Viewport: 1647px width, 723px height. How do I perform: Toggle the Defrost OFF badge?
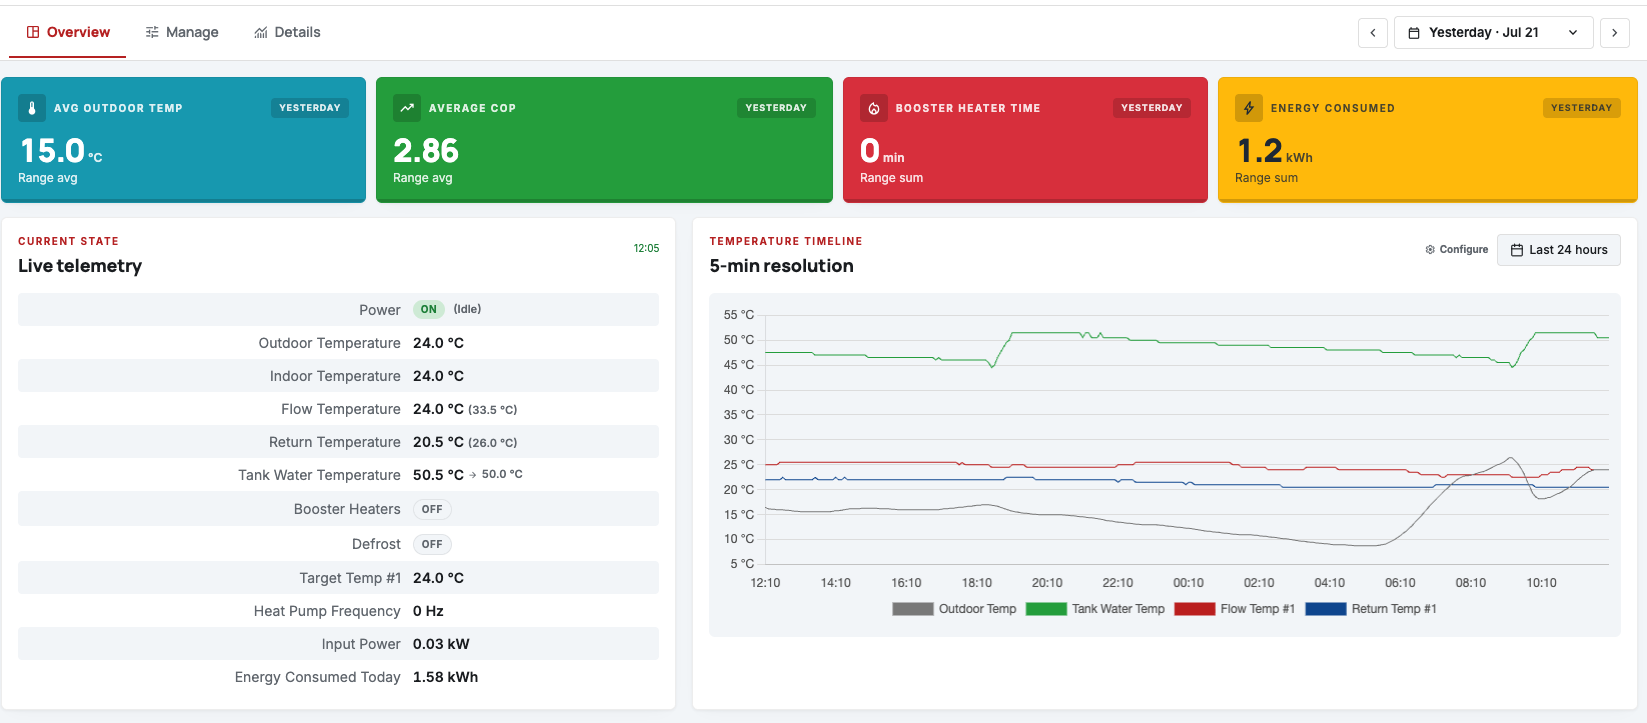coord(432,545)
